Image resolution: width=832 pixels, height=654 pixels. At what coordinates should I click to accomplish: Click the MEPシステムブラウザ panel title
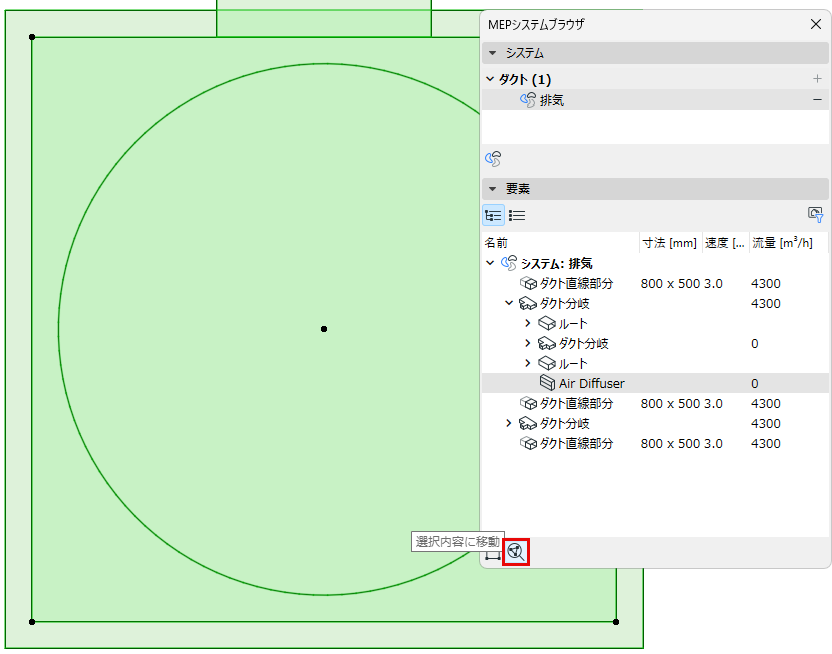536,24
